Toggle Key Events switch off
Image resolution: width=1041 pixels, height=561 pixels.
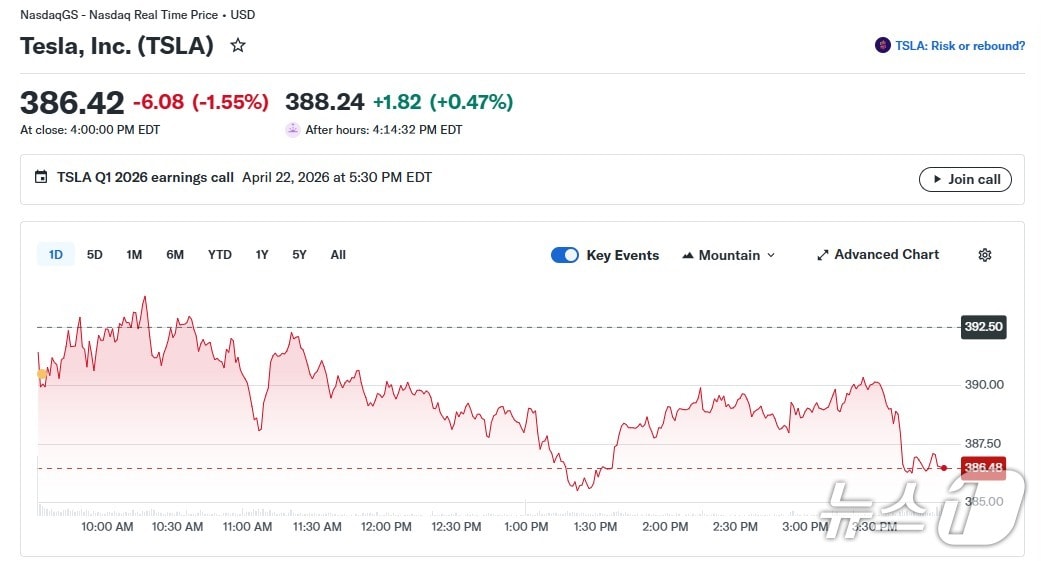click(x=564, y=255)
